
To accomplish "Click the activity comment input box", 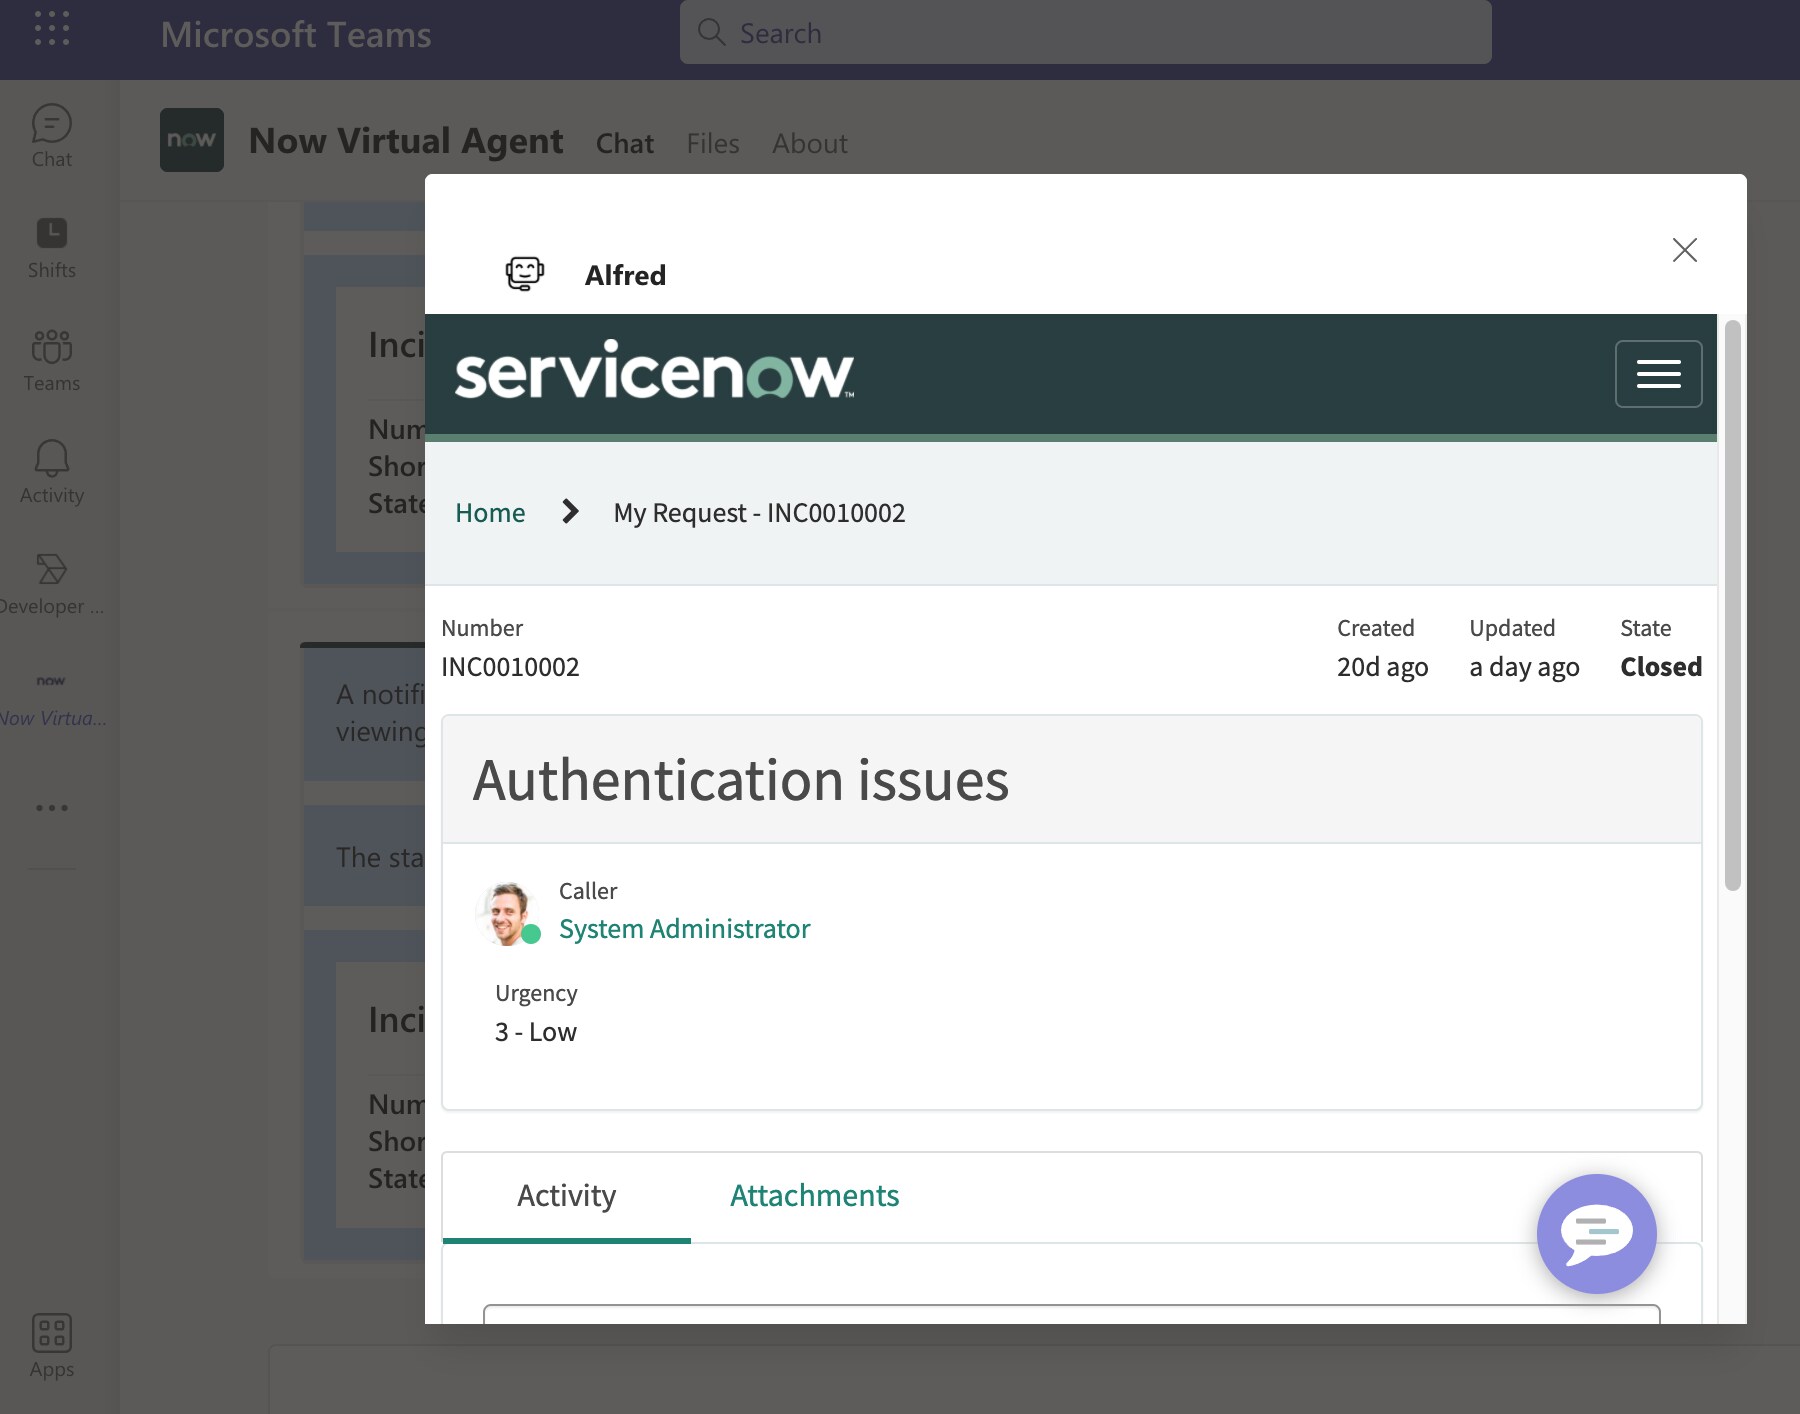I will pyautogui.click(x=1072, y=1314).
